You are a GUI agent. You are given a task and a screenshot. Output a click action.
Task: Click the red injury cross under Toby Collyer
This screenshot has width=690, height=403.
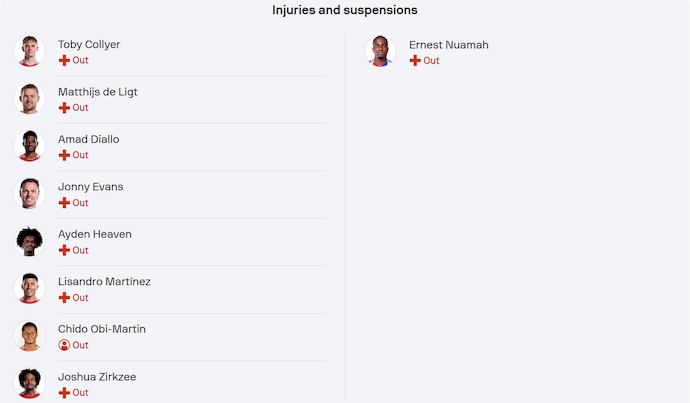click(64, 61)
